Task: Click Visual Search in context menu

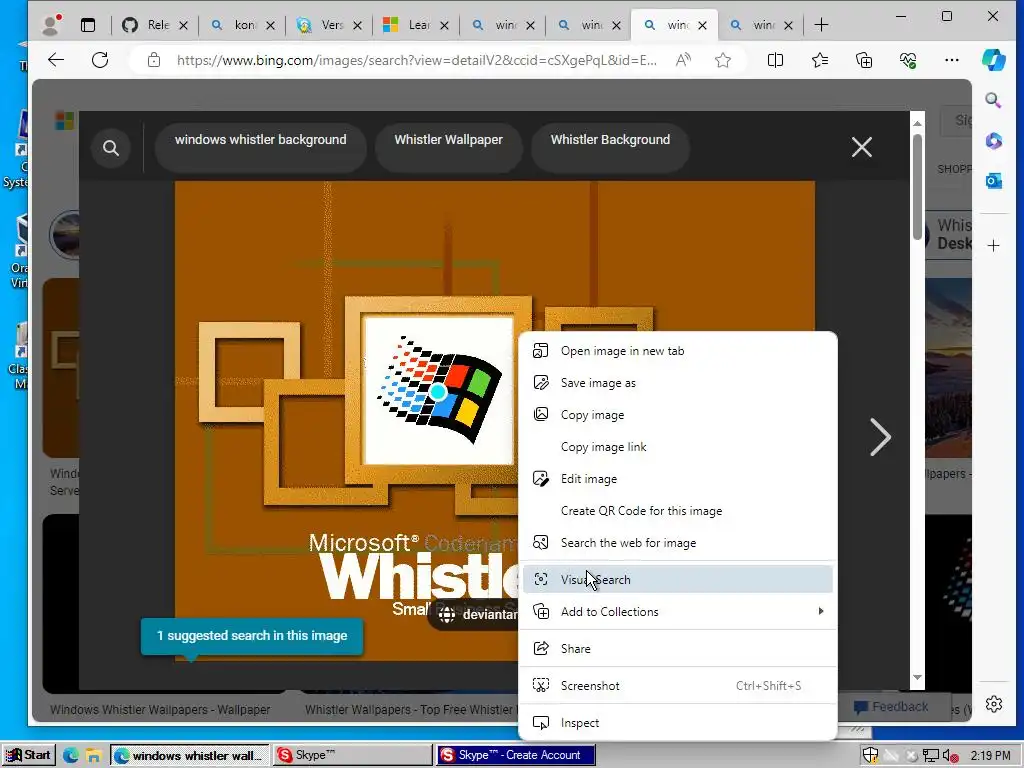Action: pos(677,579)
